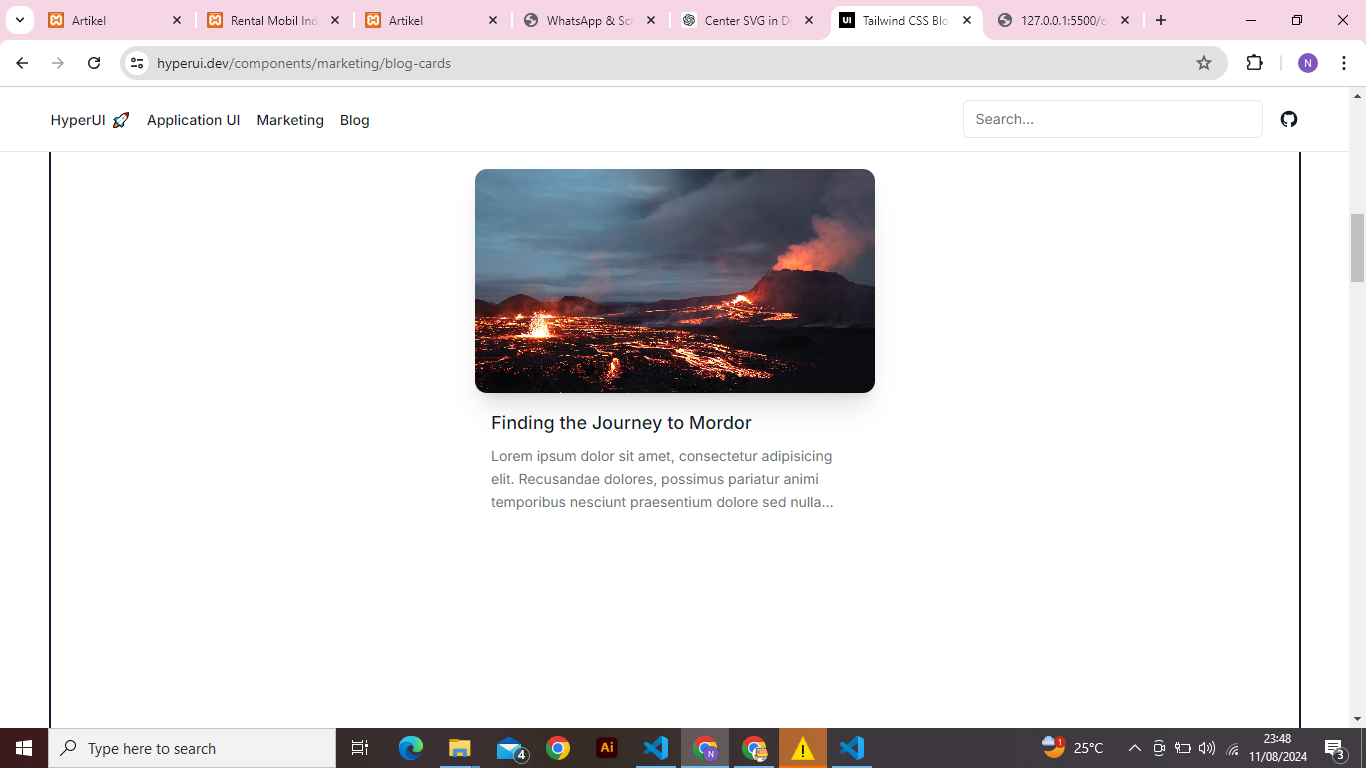Click the Marketing navigation link
The image size is (1366, 768).
click(290, 120)
